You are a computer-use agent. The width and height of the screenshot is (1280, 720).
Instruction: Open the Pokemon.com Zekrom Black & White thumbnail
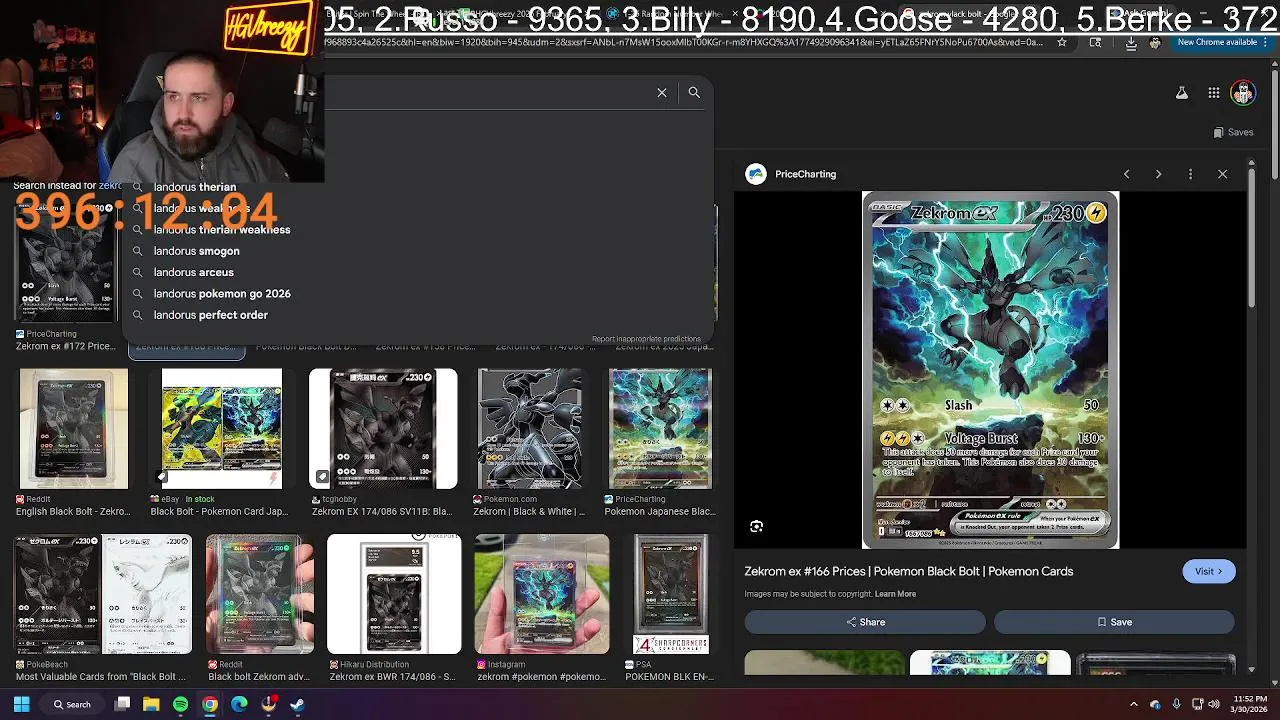(x=530, y=429)
